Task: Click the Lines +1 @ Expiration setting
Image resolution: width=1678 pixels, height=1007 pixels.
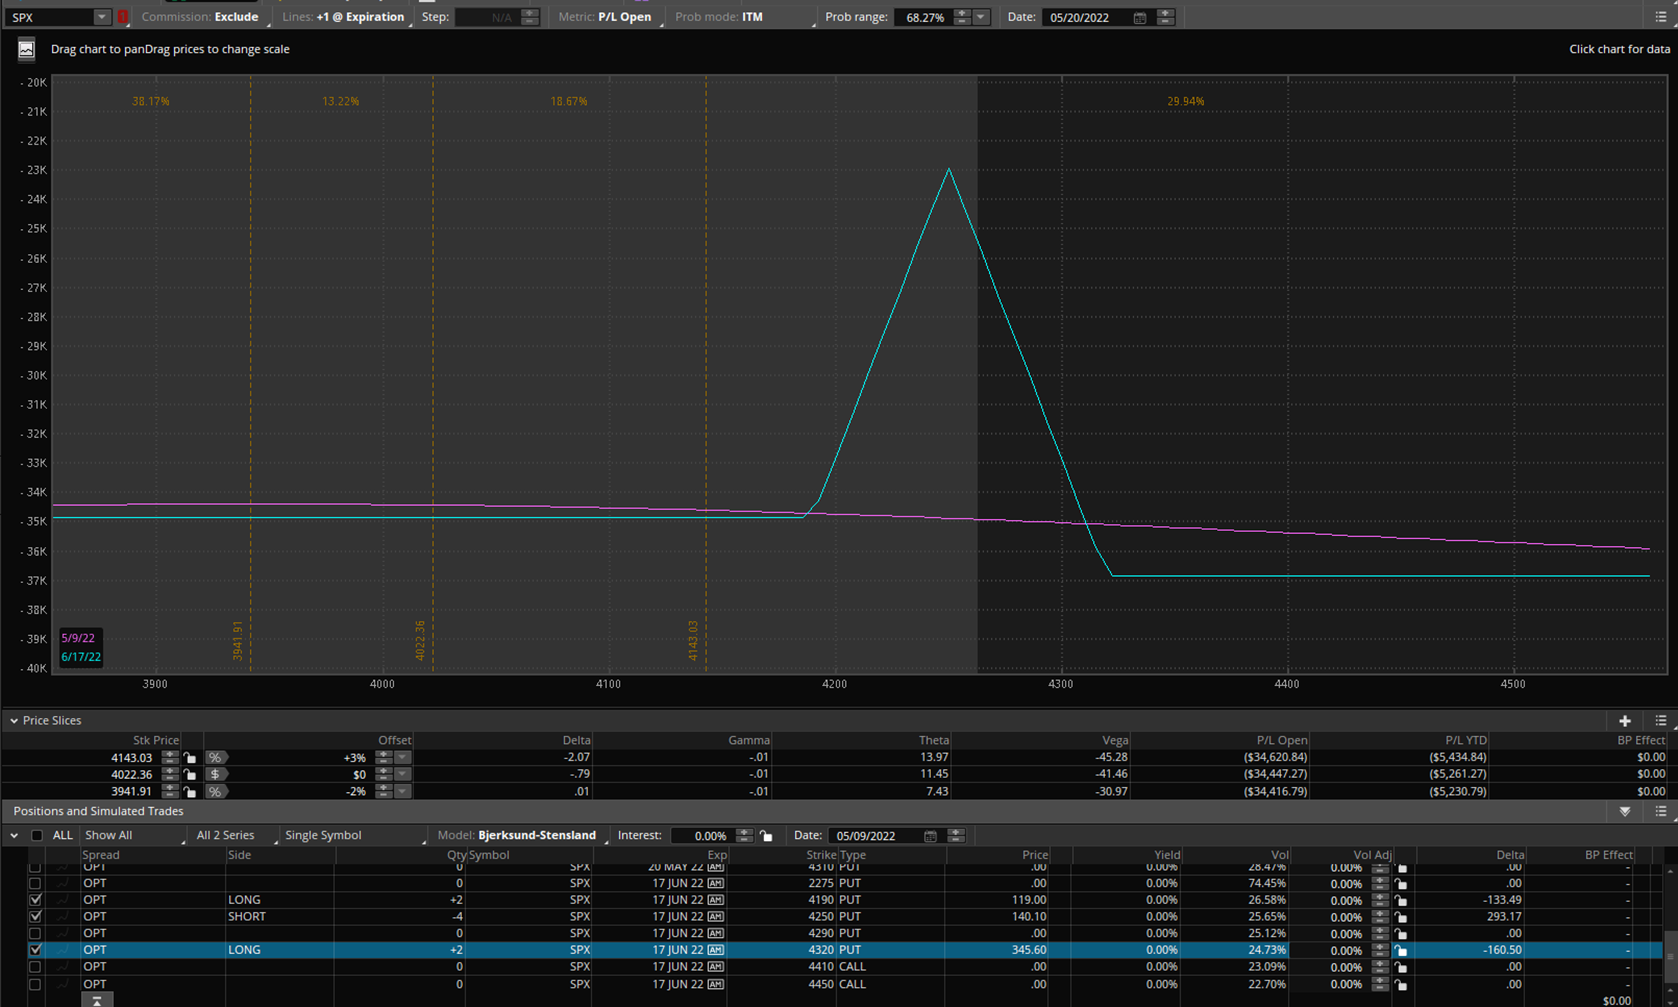Action: click(359, 17)
